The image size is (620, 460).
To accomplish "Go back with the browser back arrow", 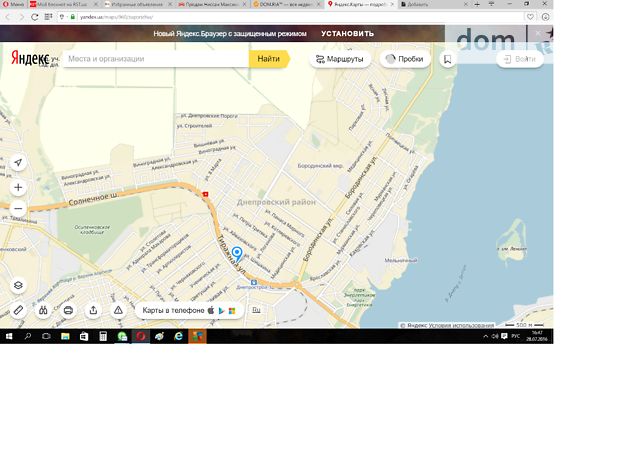I will click(x=8, y=17).
